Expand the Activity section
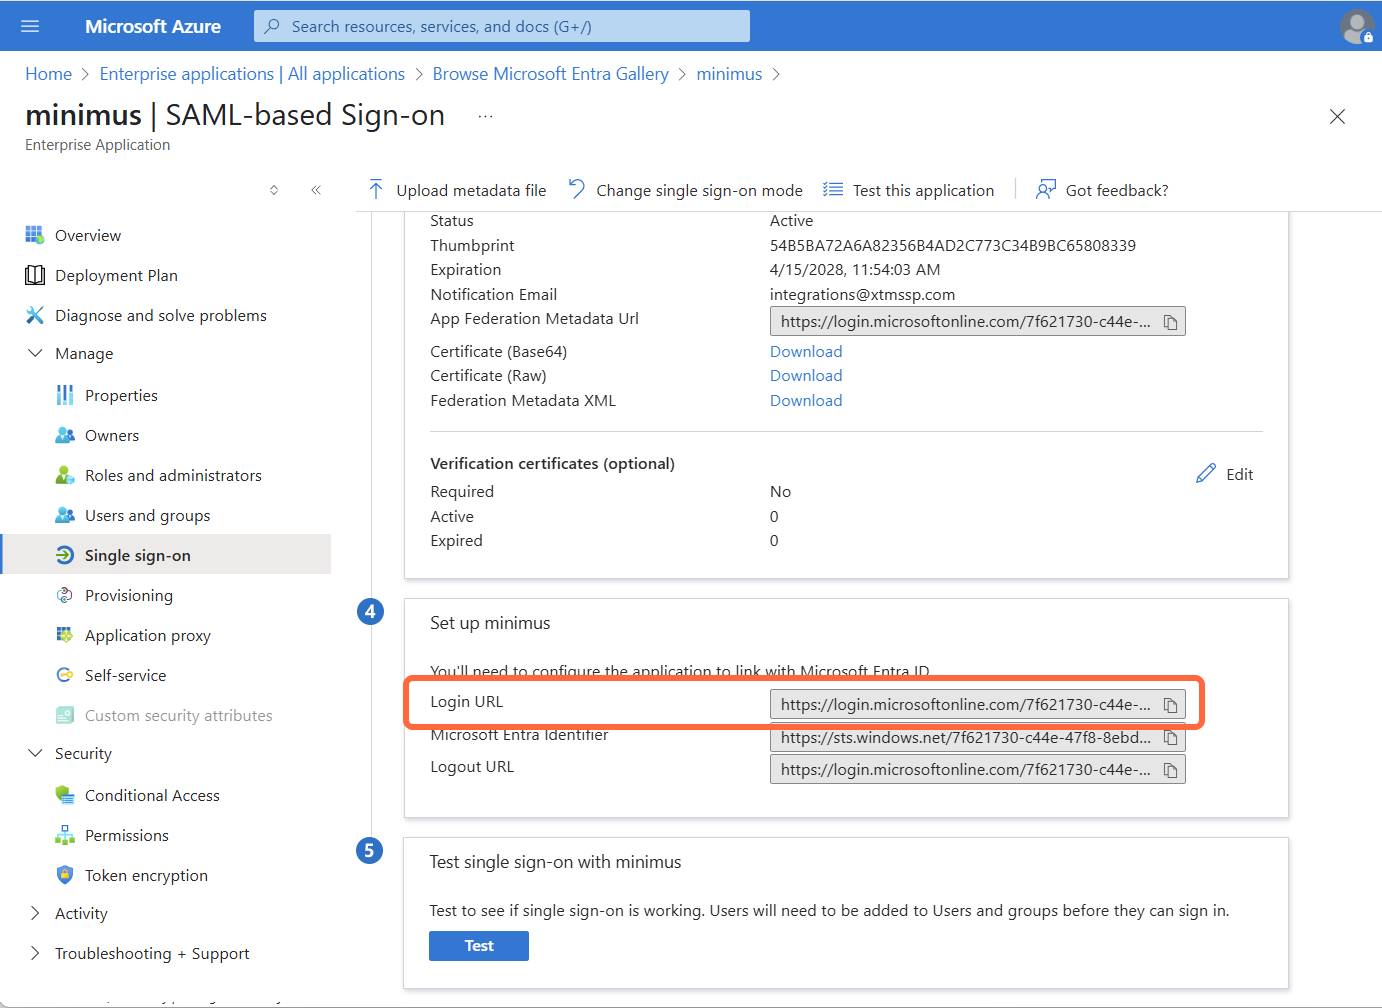This screenshot has width=1382, height=1008. point(35,913)
